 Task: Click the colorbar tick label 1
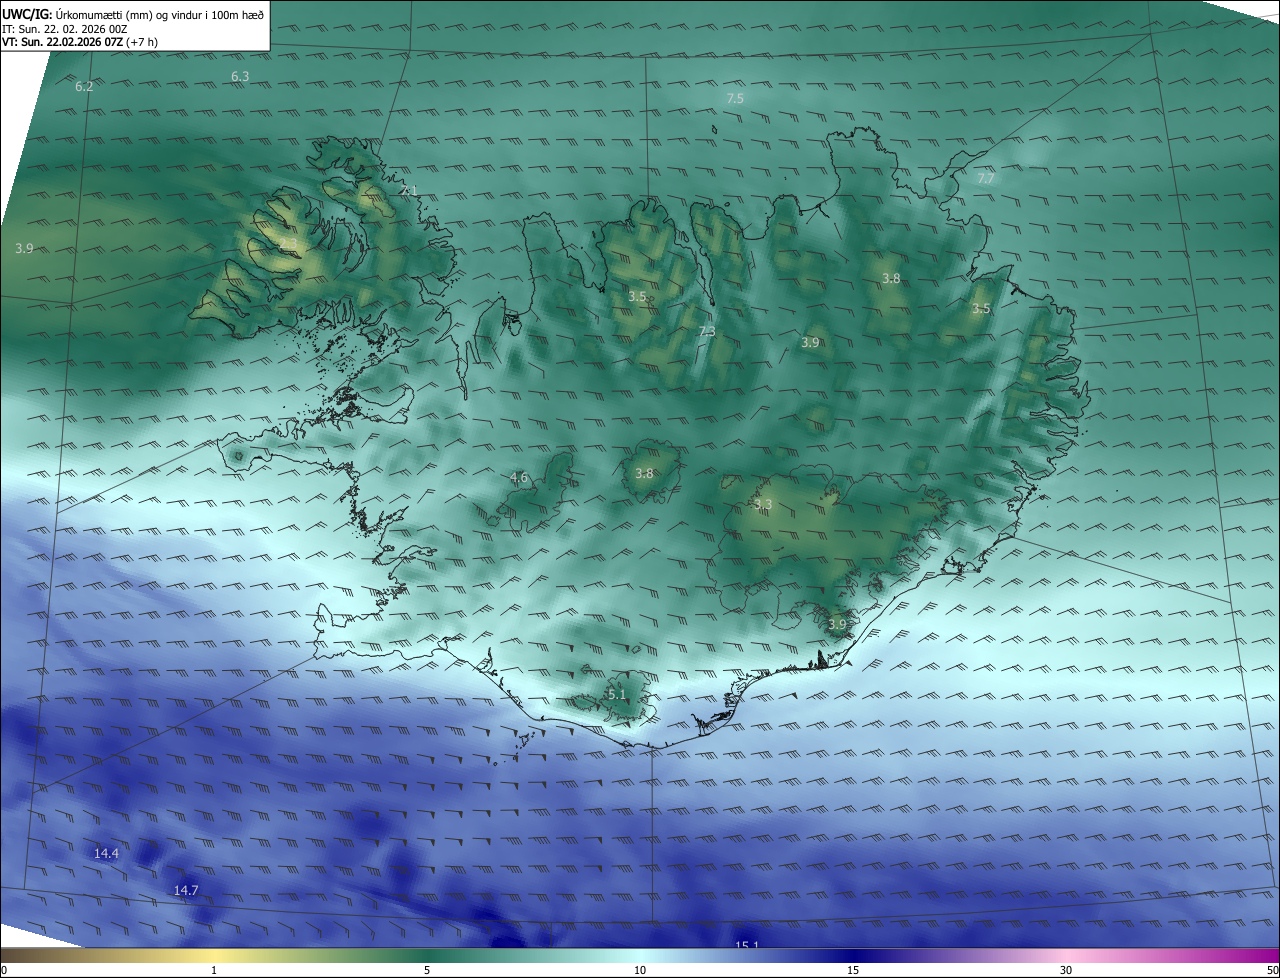click(x=214, y=970)
